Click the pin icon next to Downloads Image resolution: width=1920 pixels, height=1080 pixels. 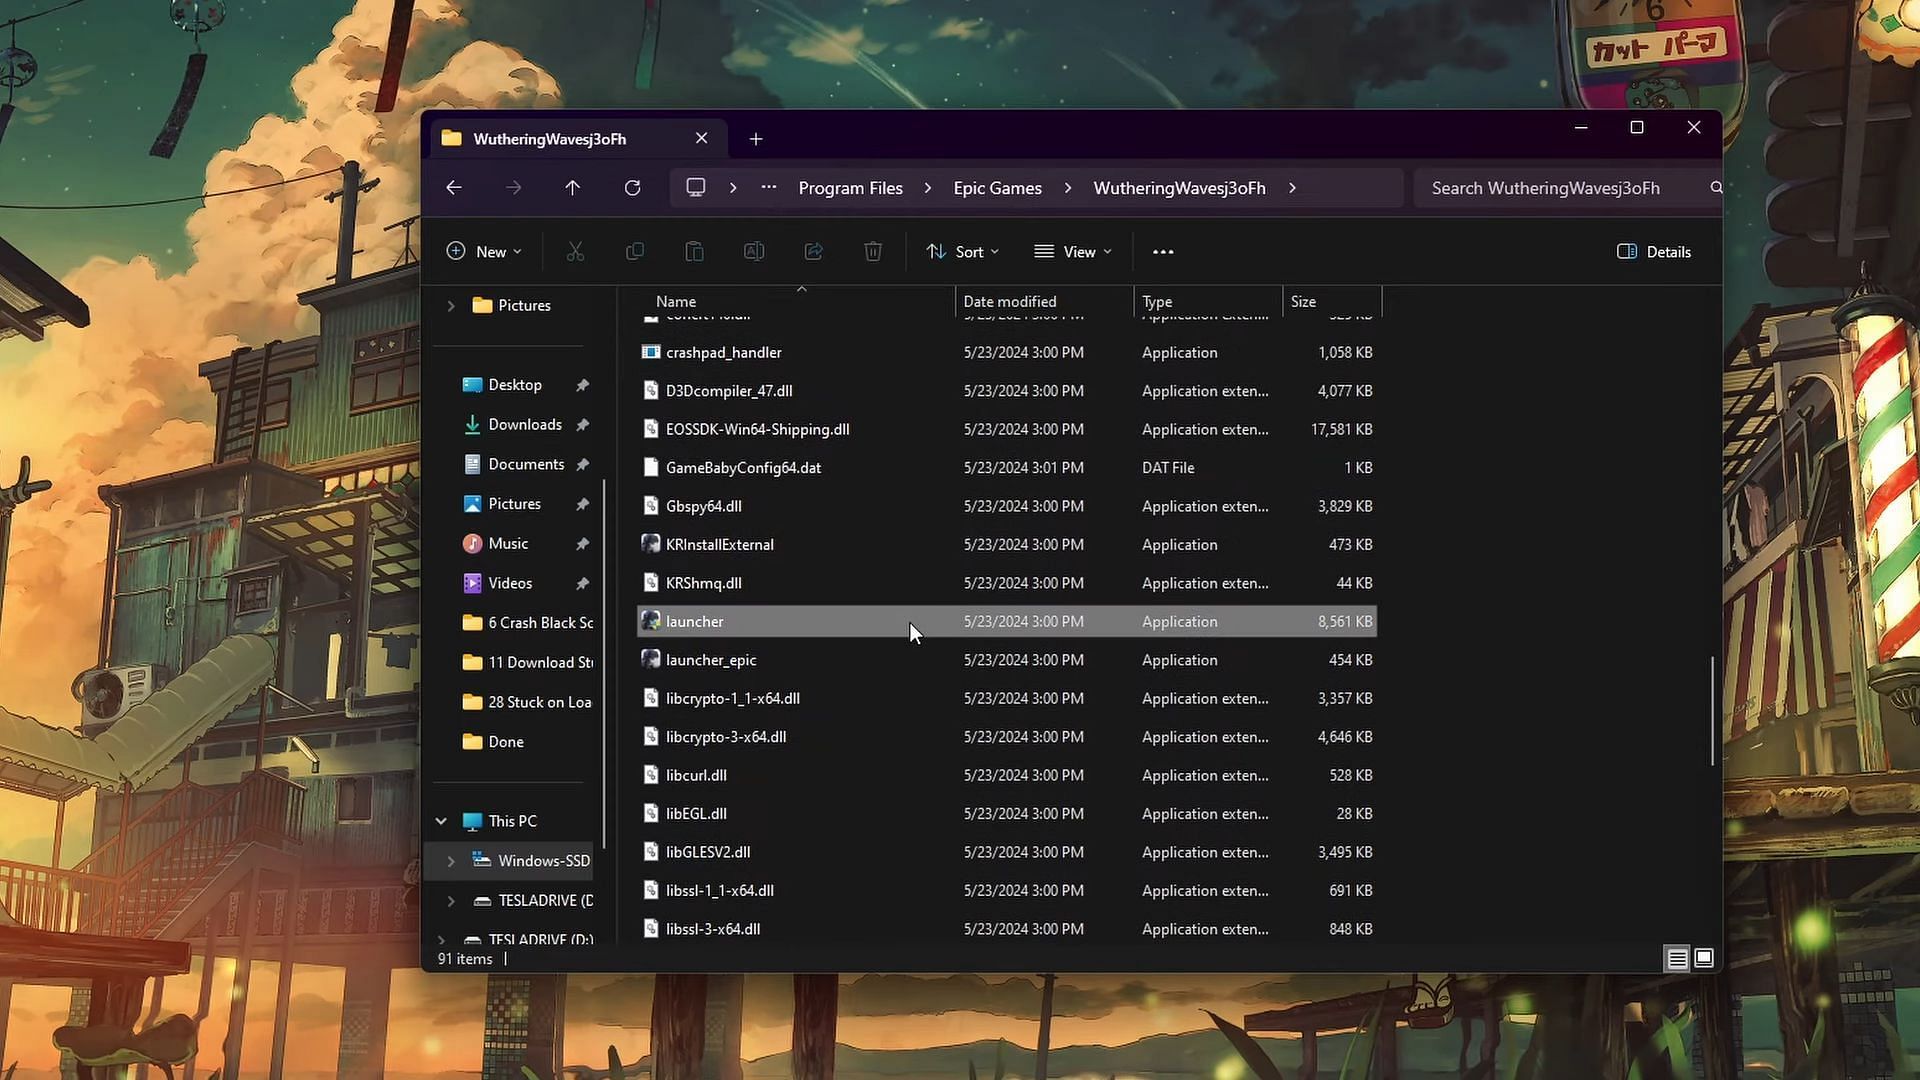582,425
